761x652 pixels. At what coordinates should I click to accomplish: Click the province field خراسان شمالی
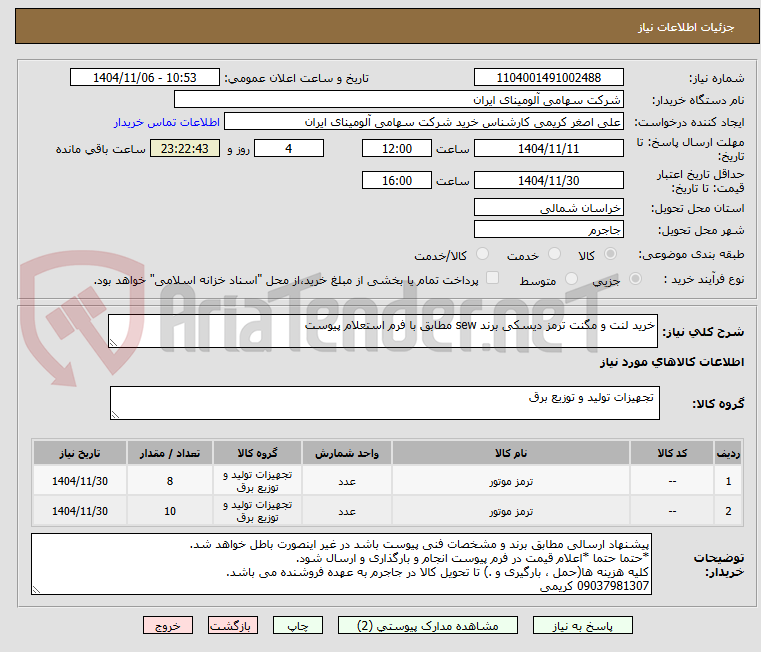click(548, 207)
